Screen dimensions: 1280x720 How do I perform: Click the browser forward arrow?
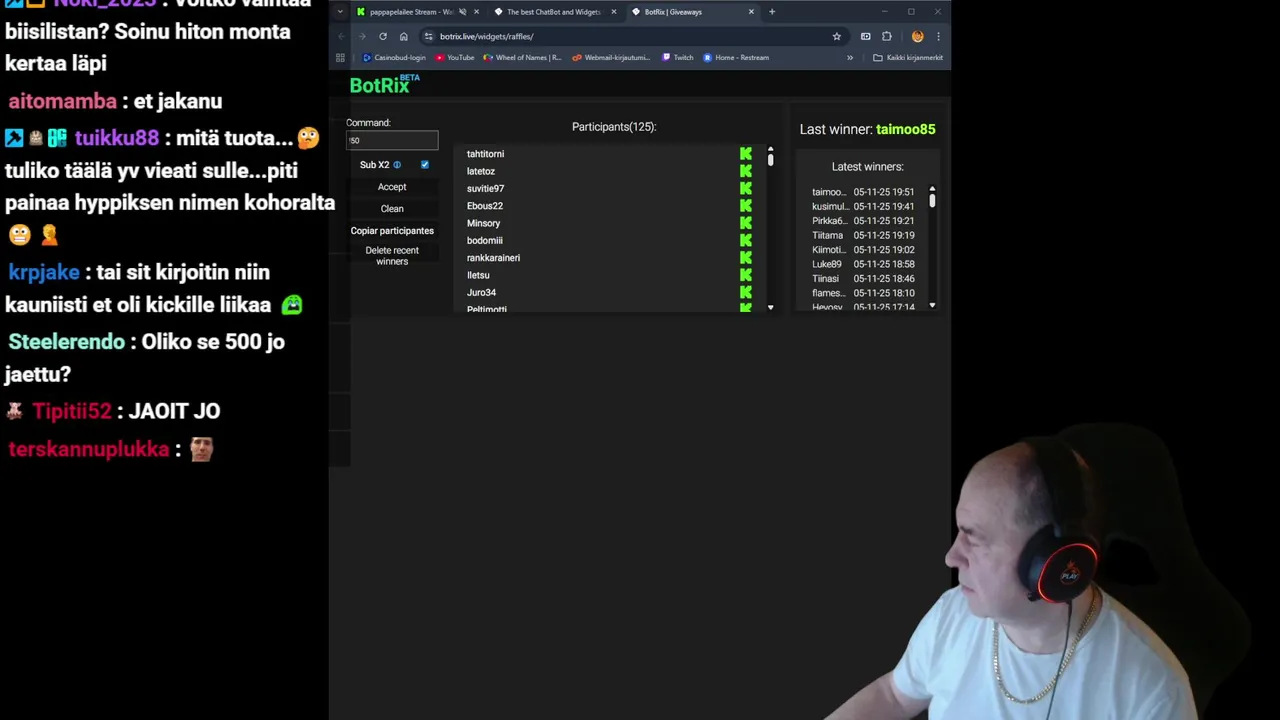pyautogui.click(x=362, y=36)
